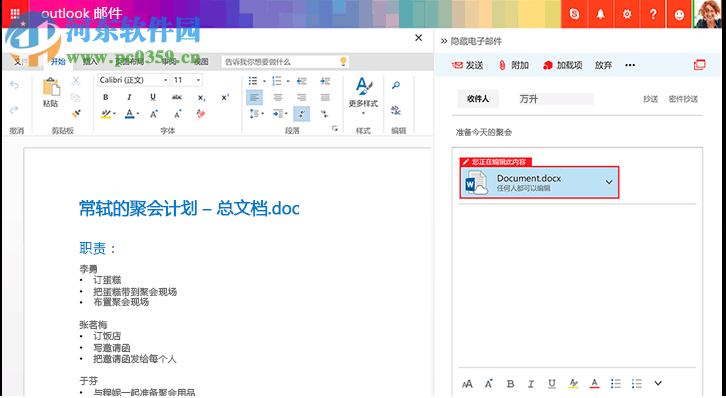Screen dimensions: 726x398
Task: Expand 更多样式 styles gallery
Action: pos(363,96)
